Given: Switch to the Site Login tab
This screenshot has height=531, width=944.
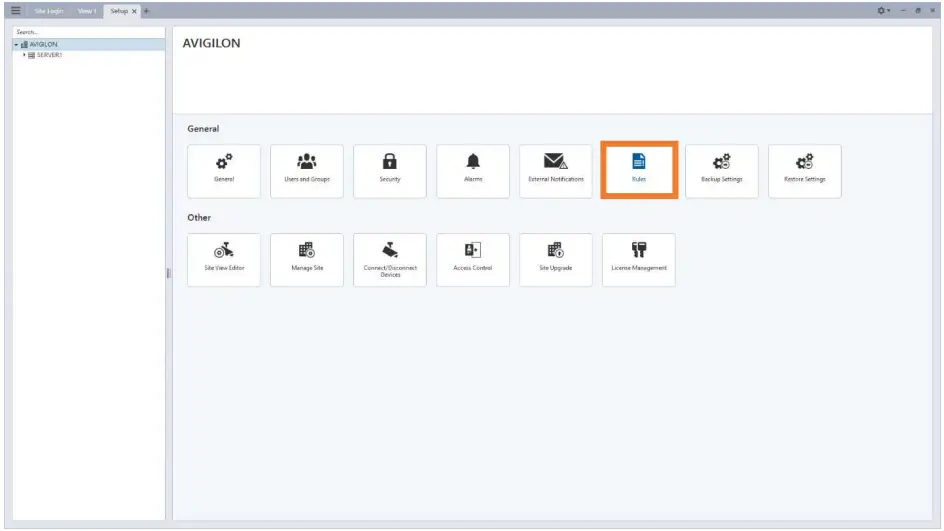Looking at the screenshot, I should click(49, 11).
